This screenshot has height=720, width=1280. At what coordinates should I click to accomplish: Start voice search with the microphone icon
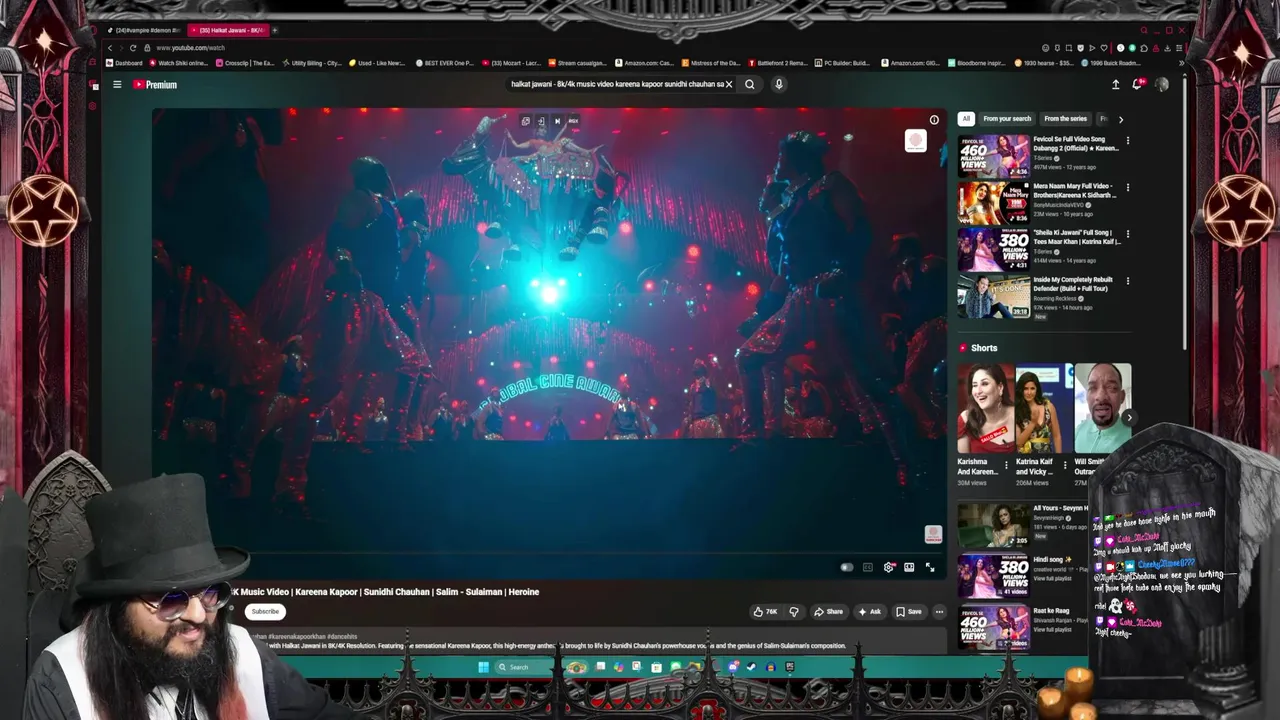click(x=778, y=84)
